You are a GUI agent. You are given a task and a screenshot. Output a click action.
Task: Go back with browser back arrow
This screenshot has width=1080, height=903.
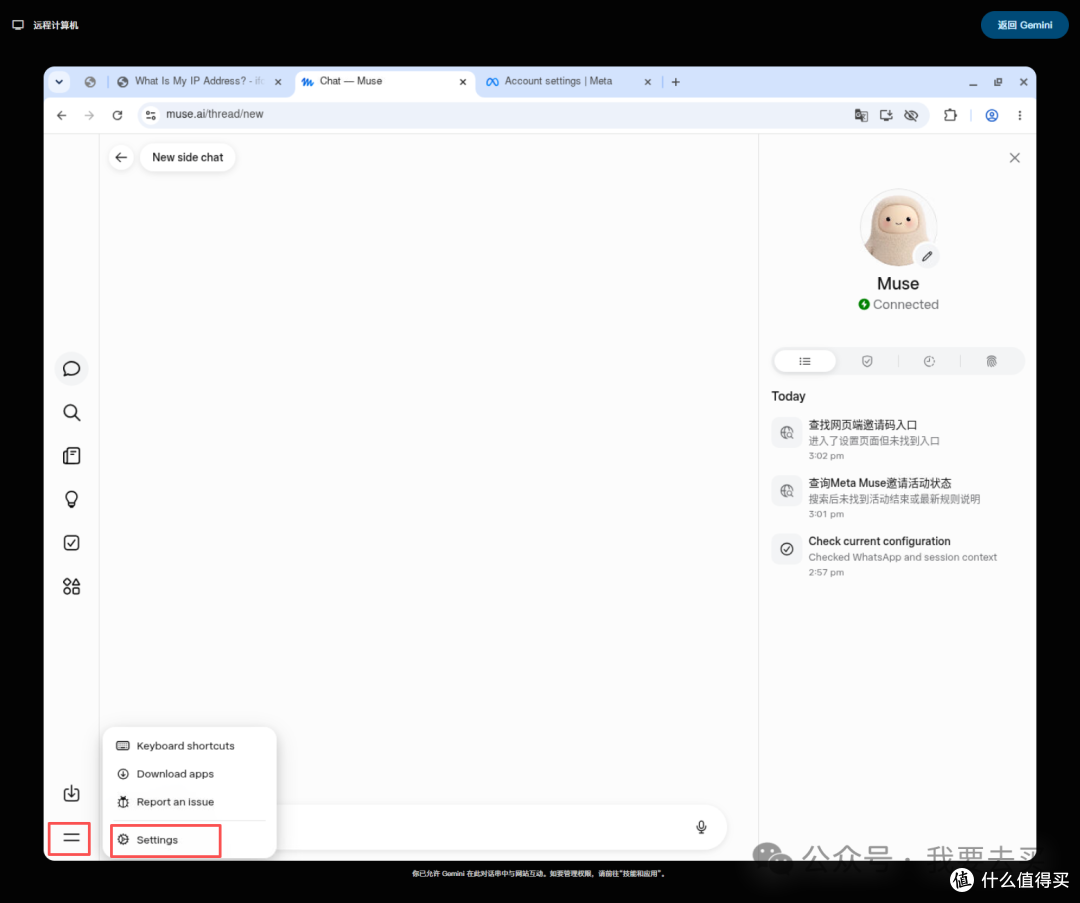point(62,115)
